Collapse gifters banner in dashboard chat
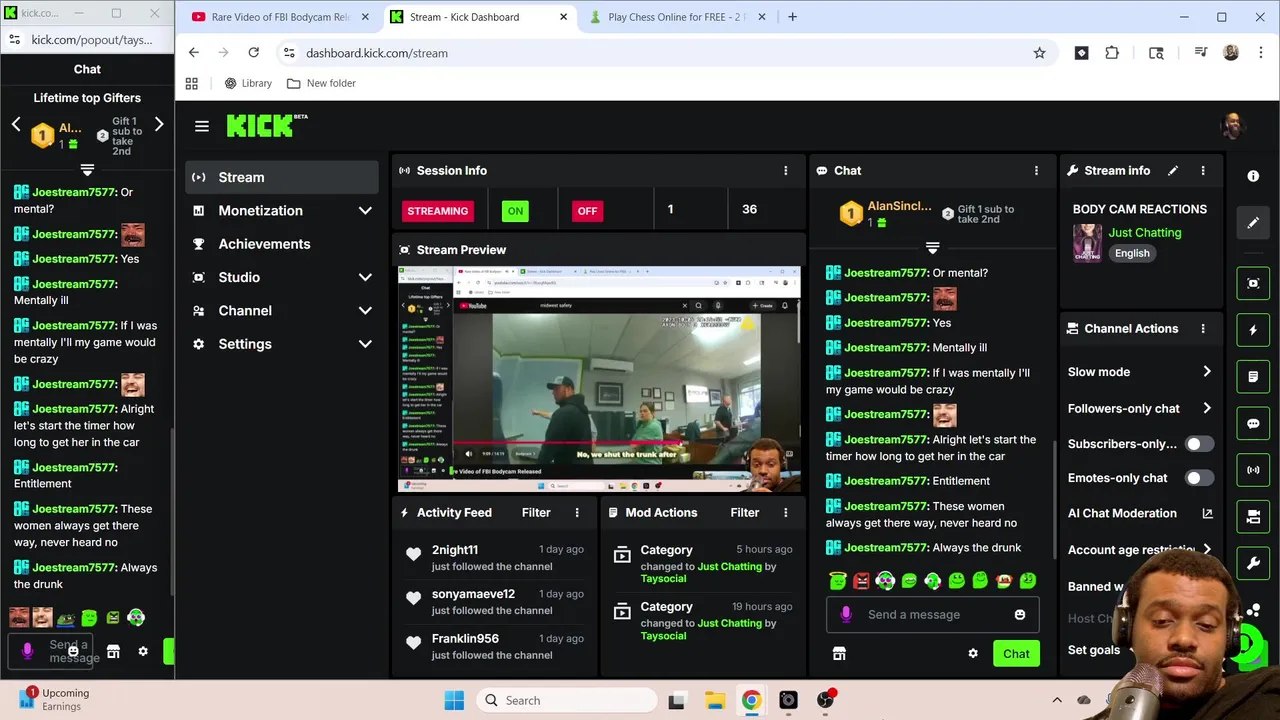This screenshot has height=720, width=1280. pyautogui.click(x=932, y=248)
